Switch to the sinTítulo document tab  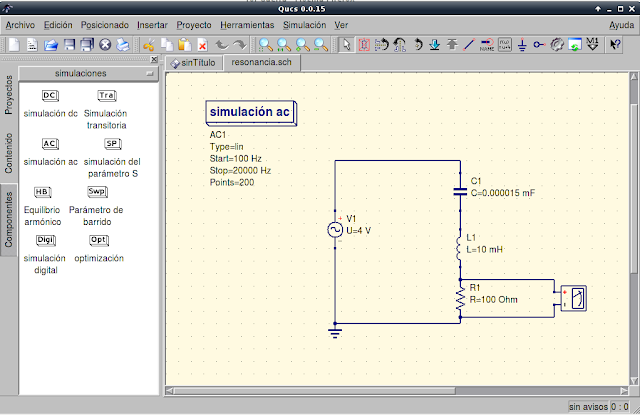click(x=195, y=61)
